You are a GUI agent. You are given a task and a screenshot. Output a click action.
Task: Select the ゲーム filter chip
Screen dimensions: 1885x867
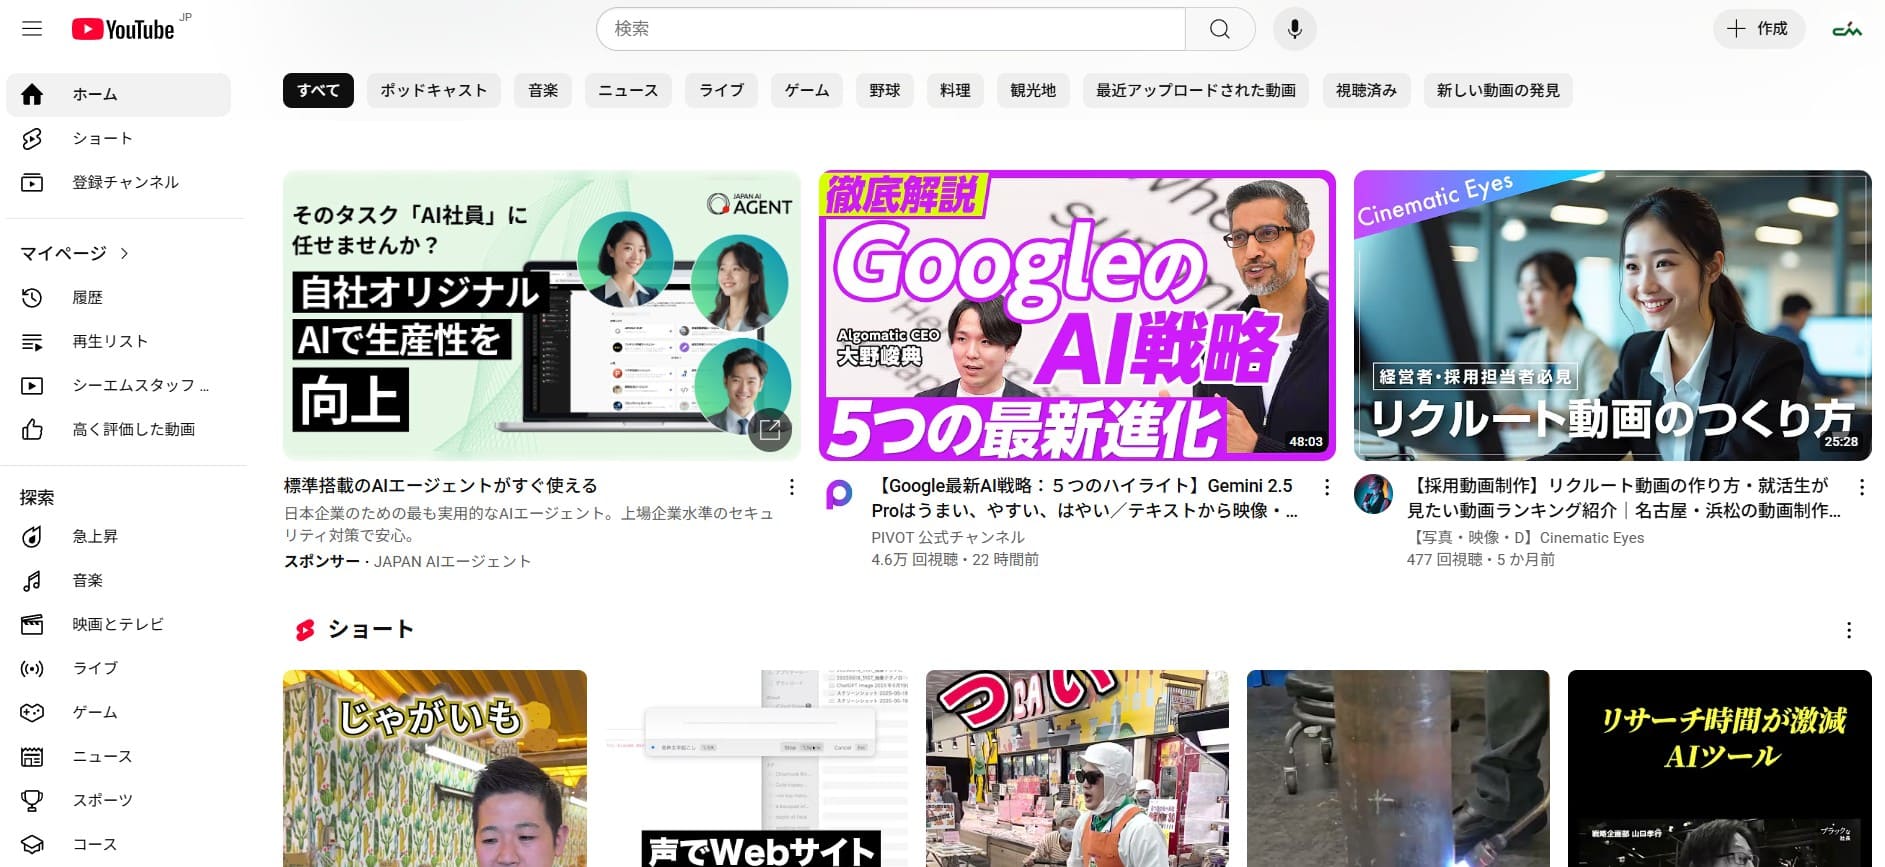click(x=806, y=90)
